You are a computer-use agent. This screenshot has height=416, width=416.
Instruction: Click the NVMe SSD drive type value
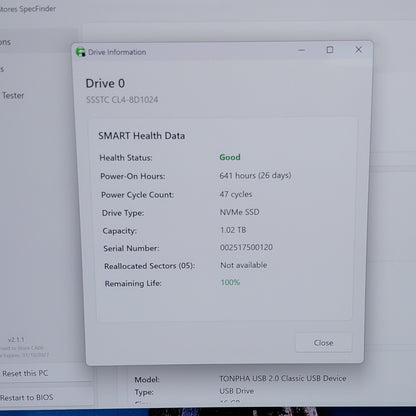(239, 212)
